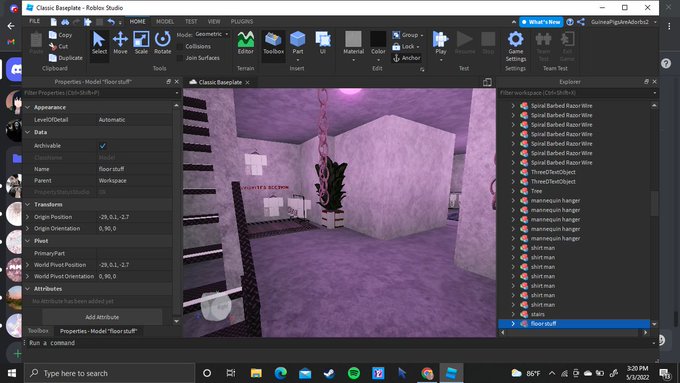Activate the Move tool

(x=120, y=43)
